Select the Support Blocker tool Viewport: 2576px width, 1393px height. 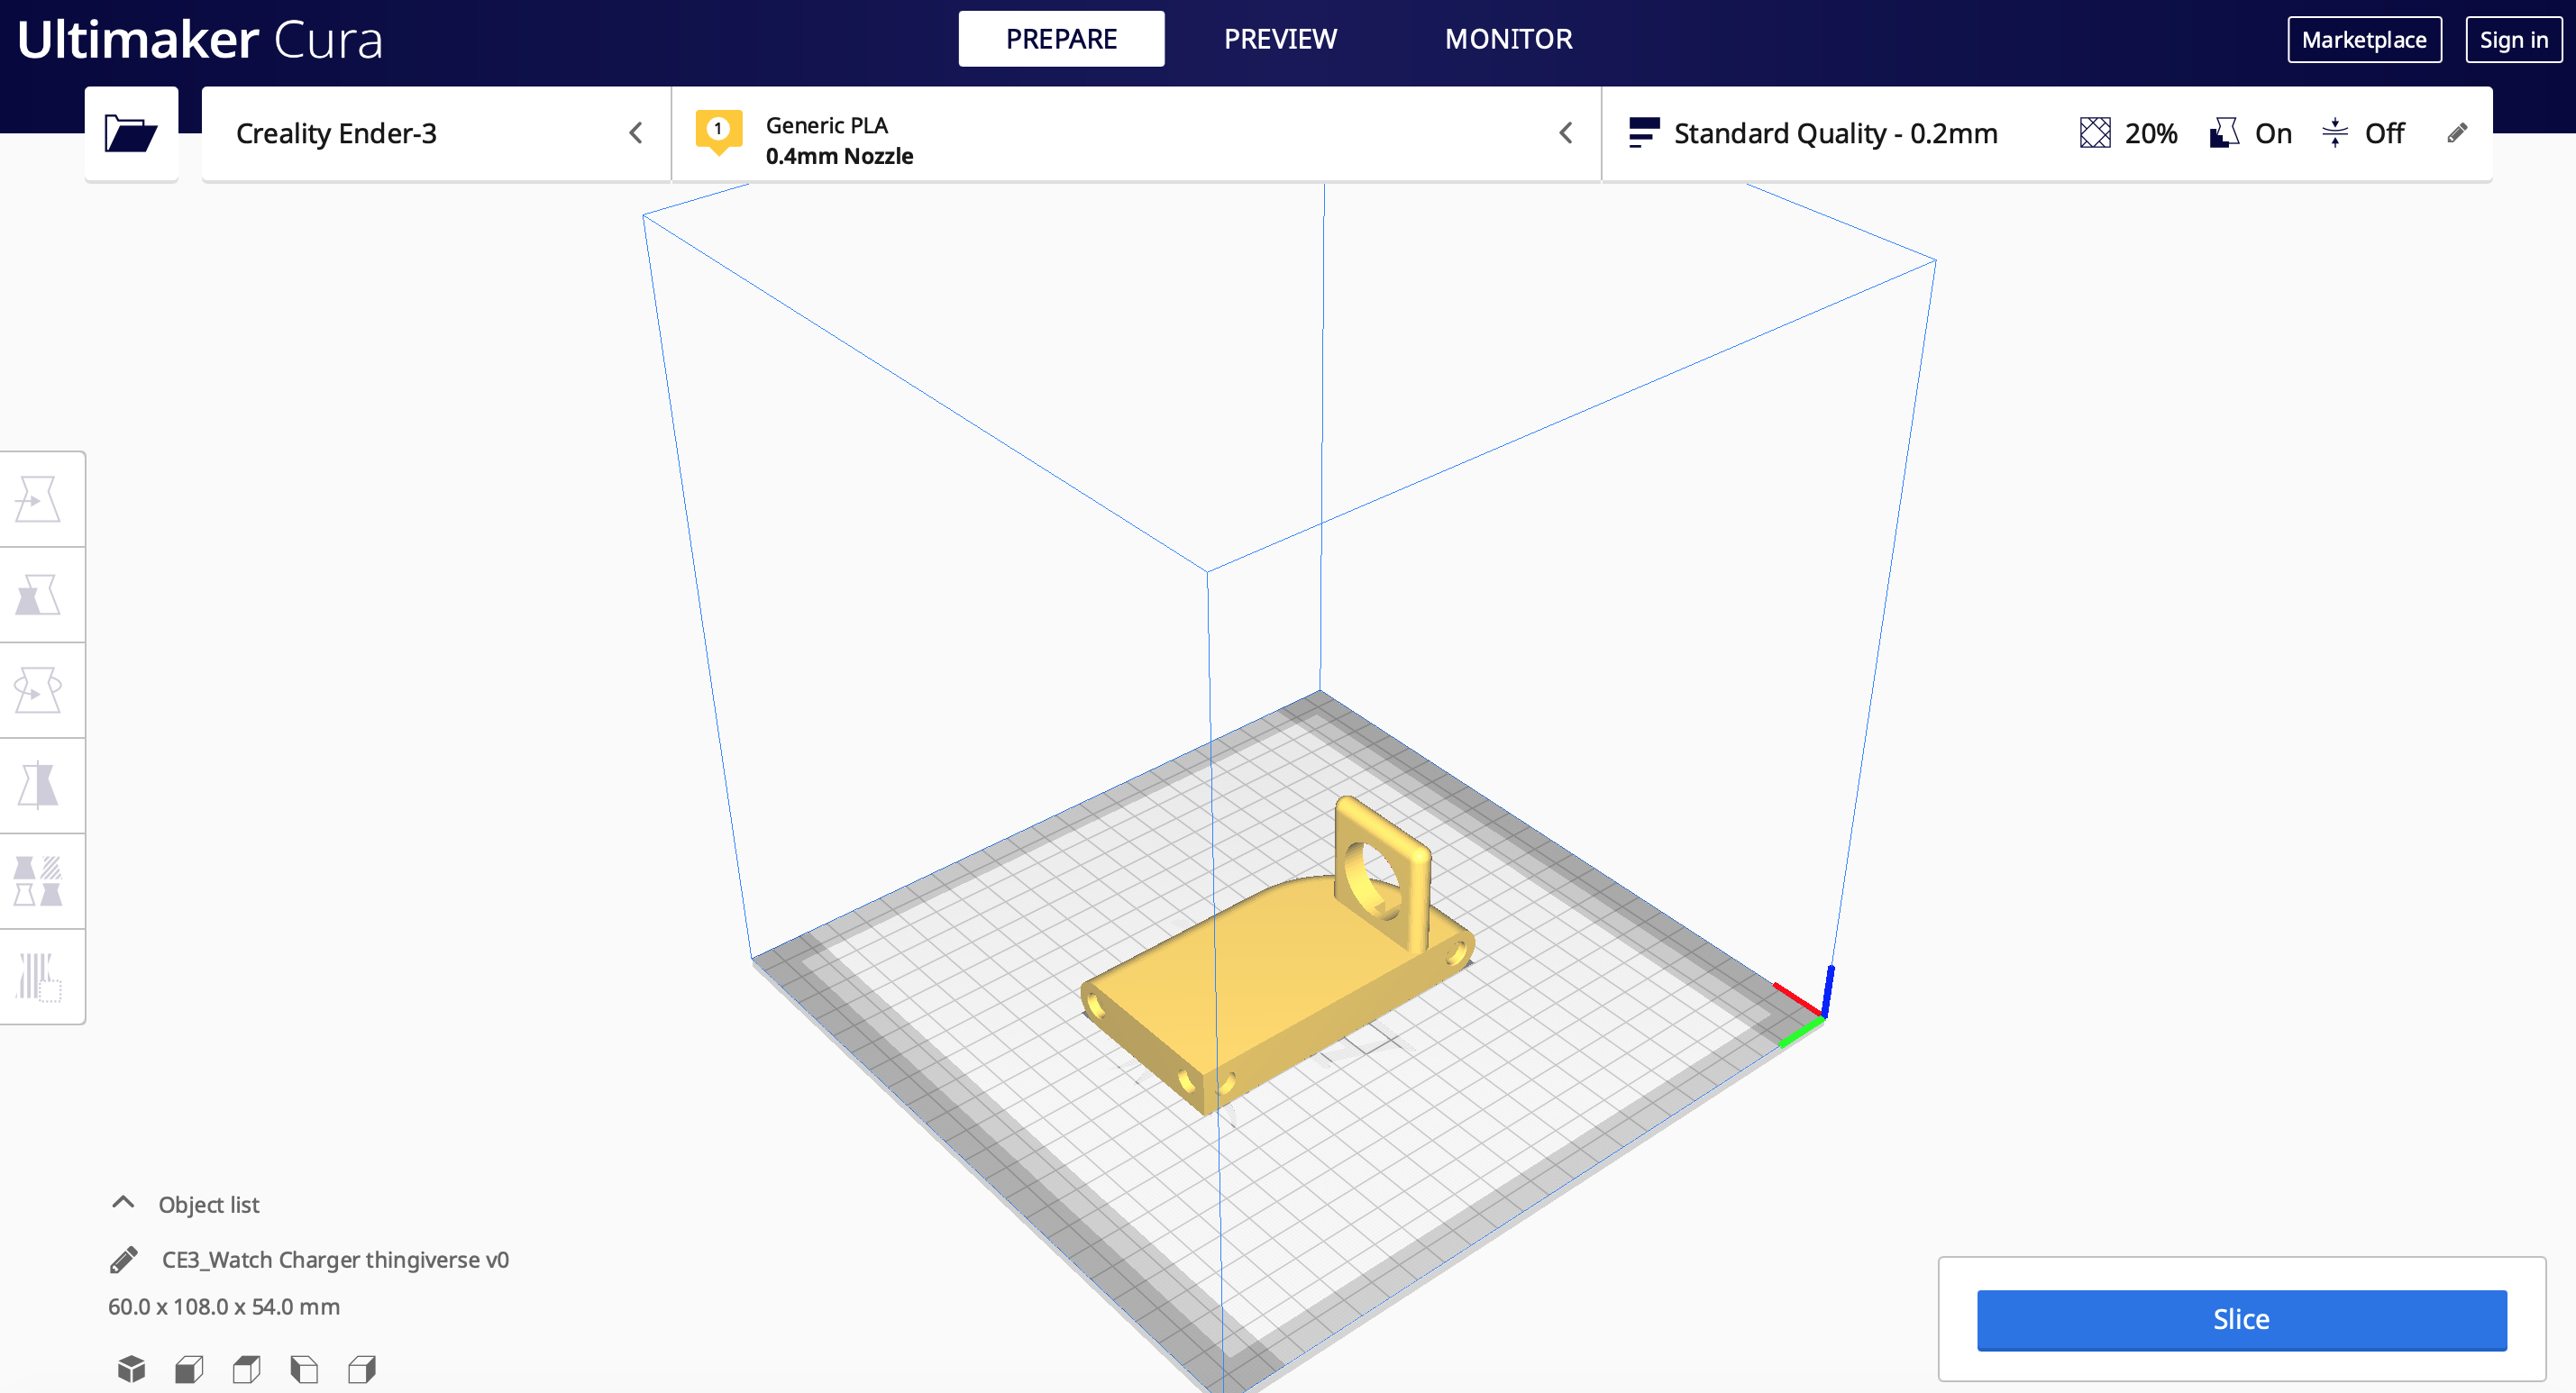point(38,977)
